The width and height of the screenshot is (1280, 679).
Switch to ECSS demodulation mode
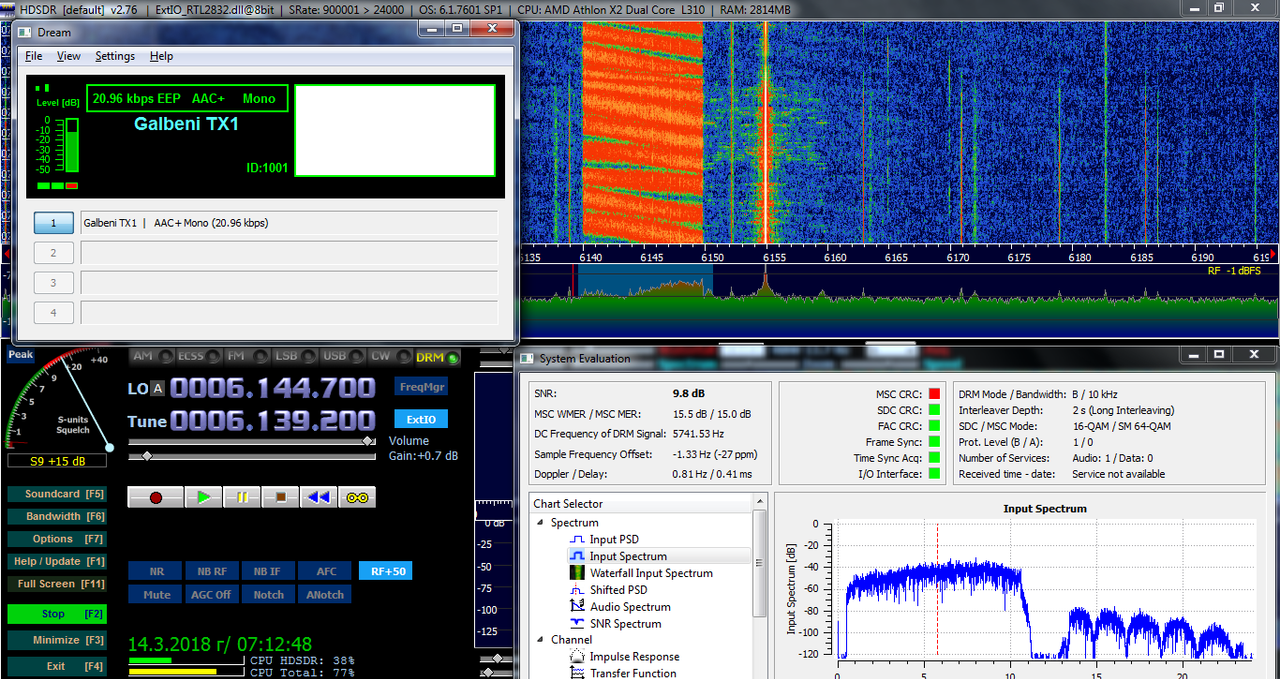[199, 356]
